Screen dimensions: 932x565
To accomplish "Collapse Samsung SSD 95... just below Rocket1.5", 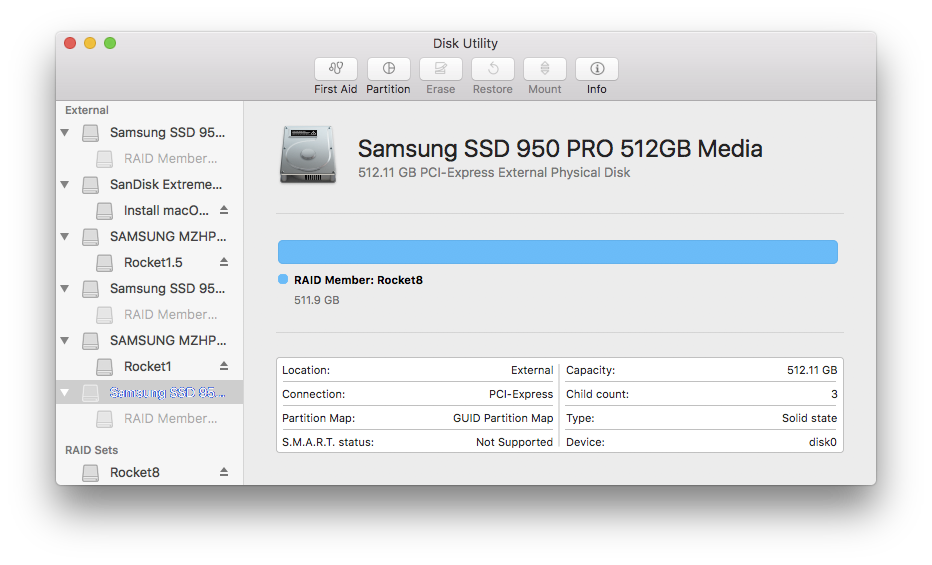I will [x=65, y=289].
